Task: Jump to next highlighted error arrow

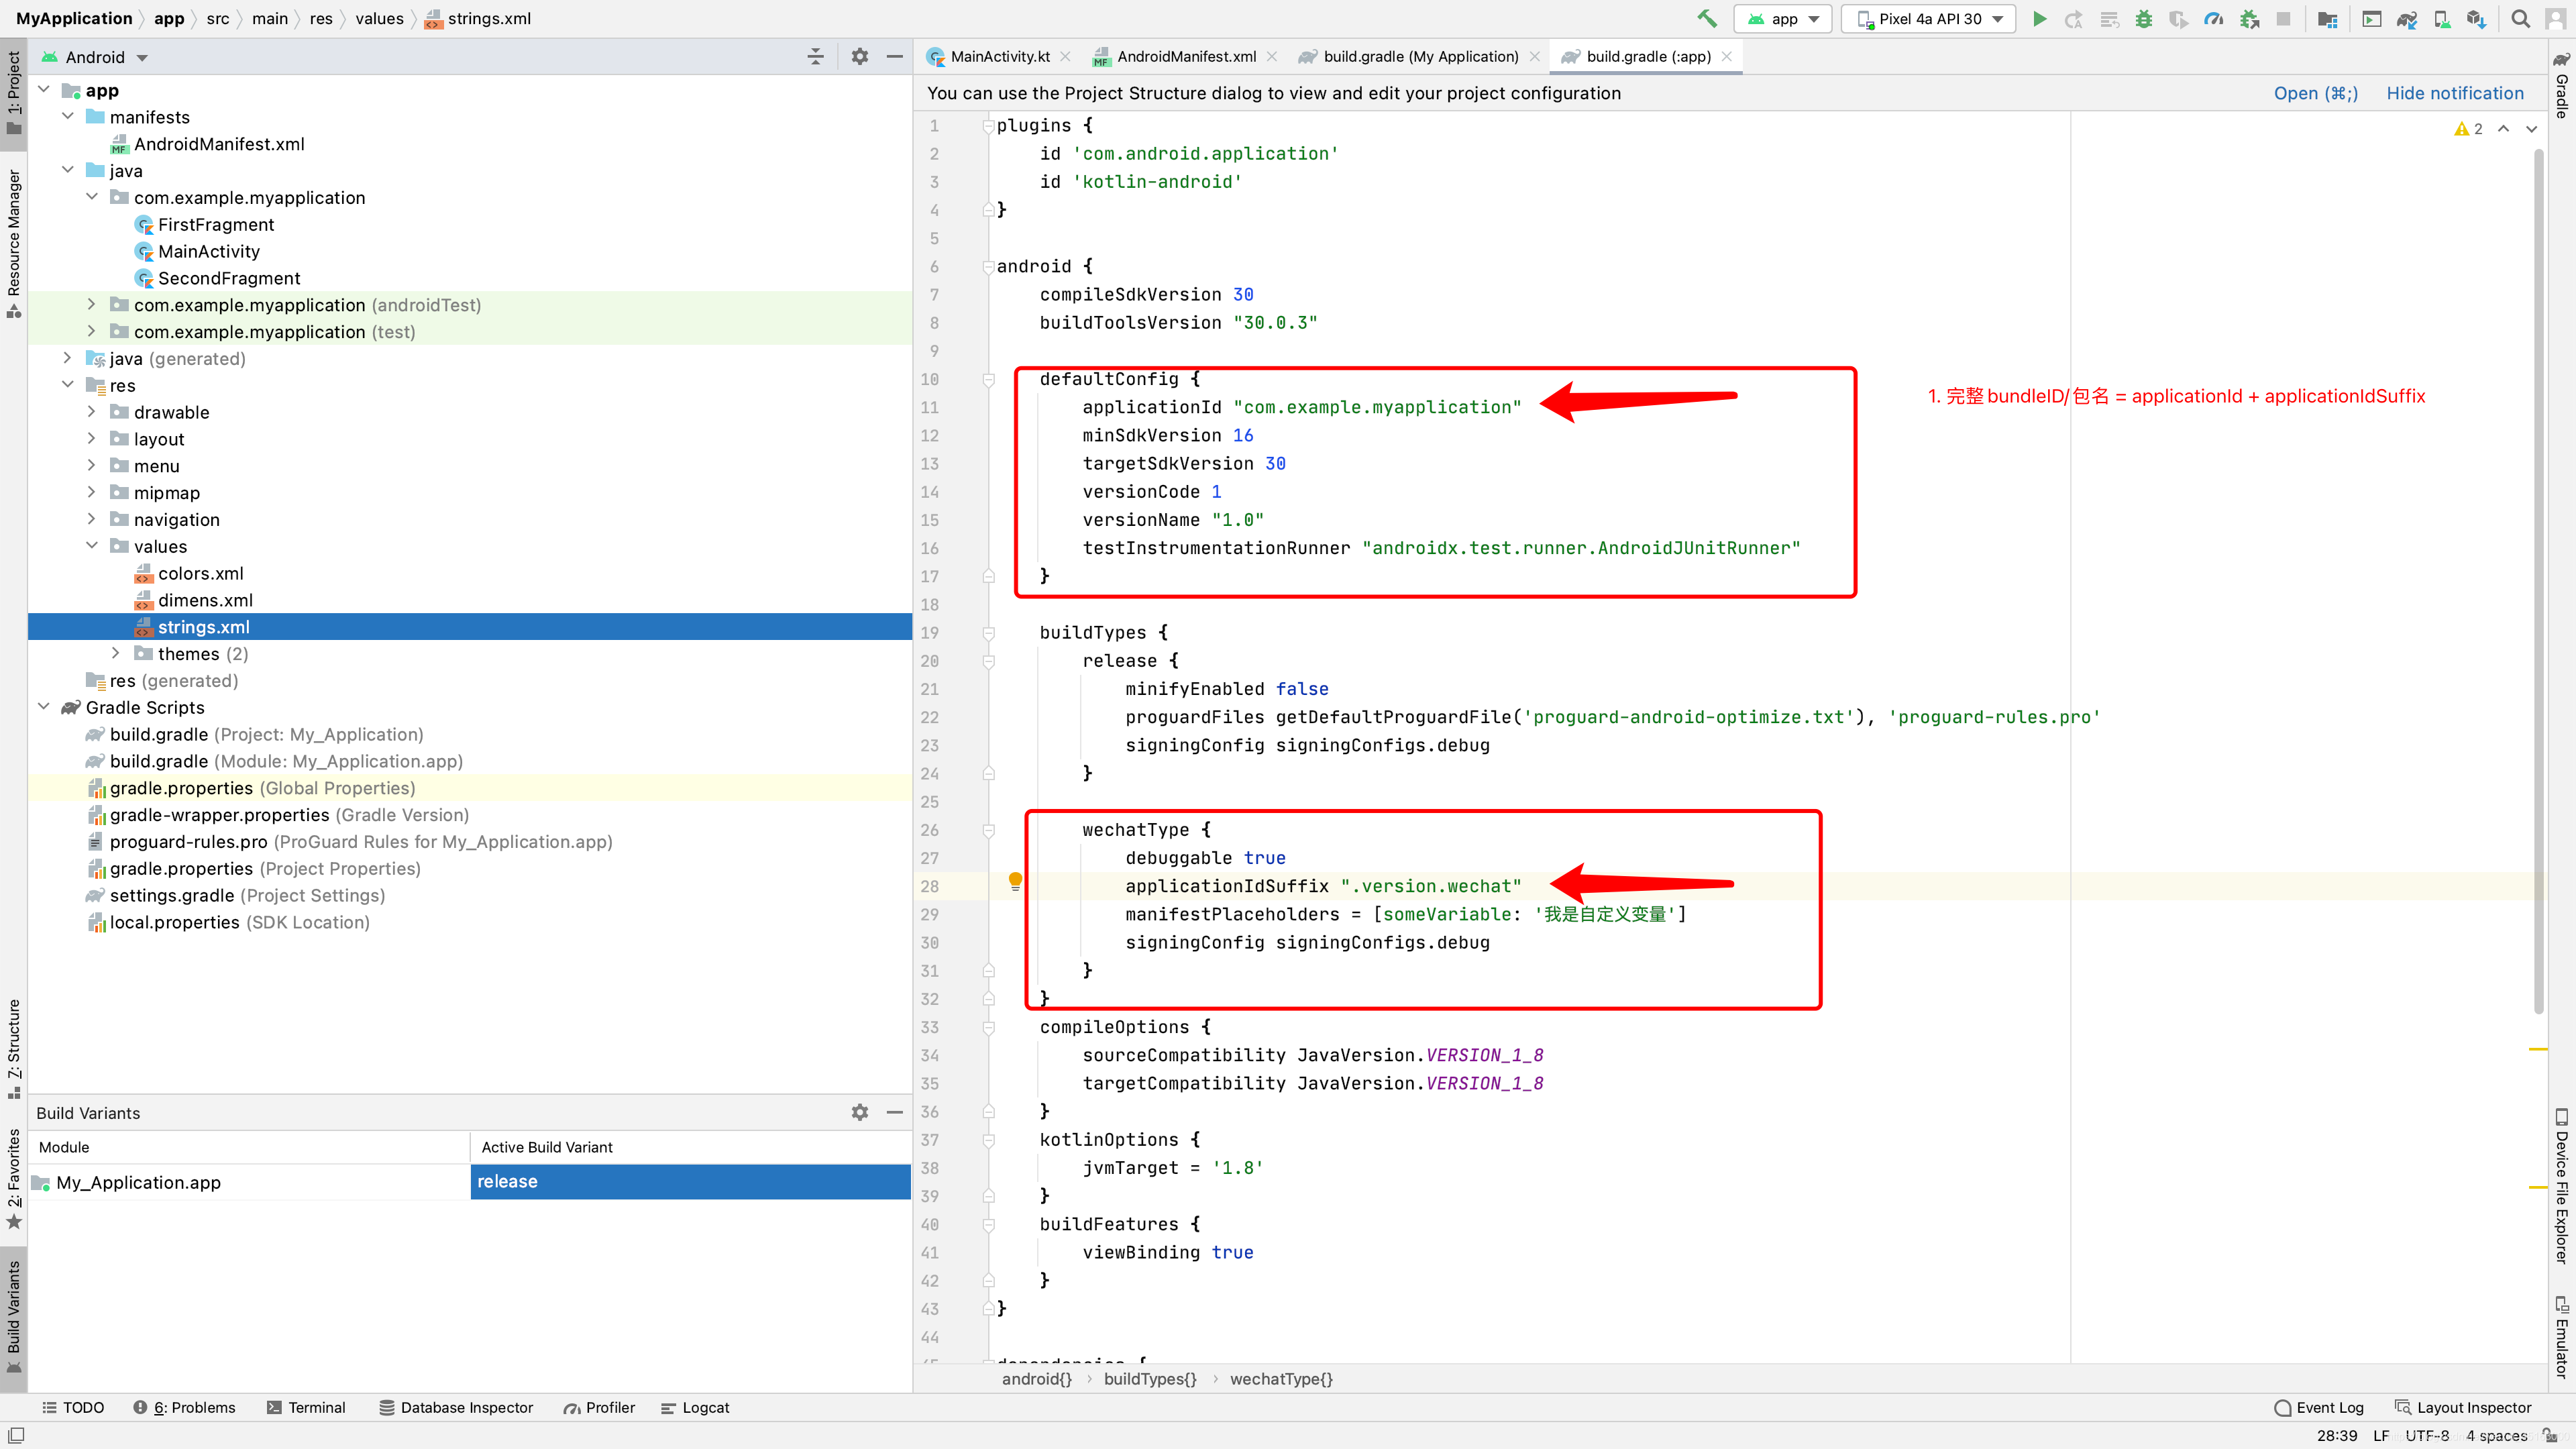Action: [x=2531, y=129]
